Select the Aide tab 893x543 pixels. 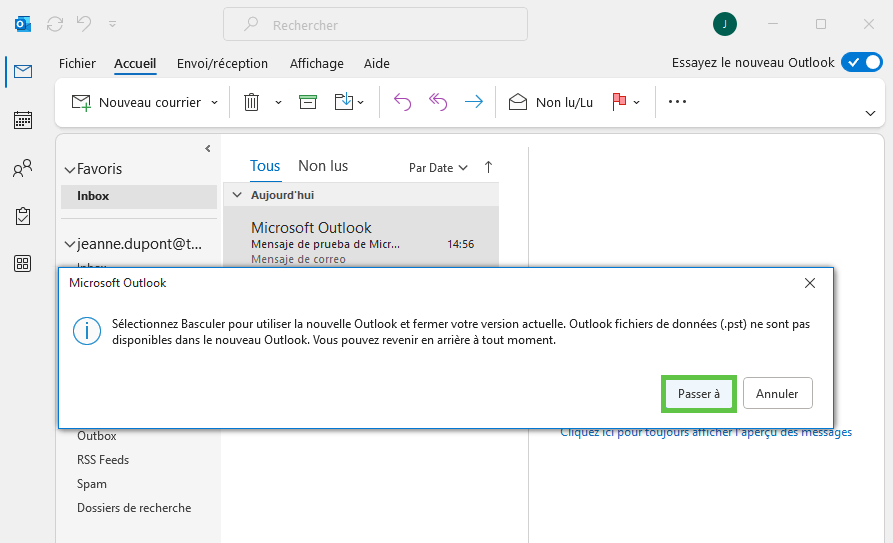pyautogui.click(x=377, y=63)
